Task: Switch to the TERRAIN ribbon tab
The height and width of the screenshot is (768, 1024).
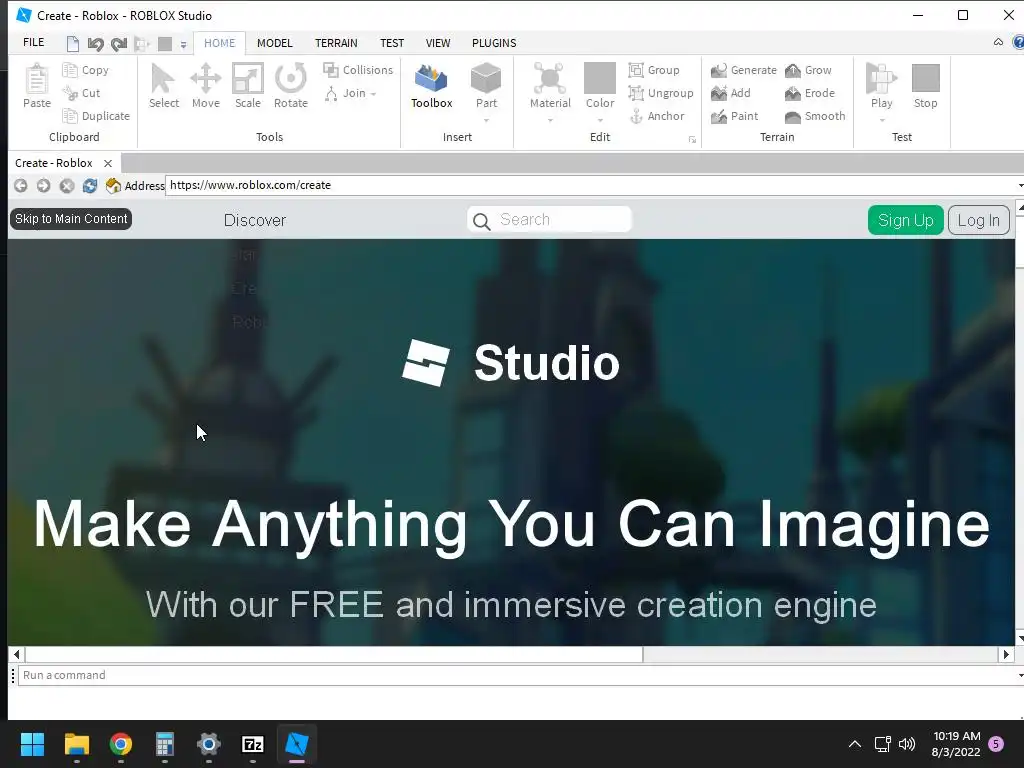Action: pyautogui.click(x=336, y=43)
